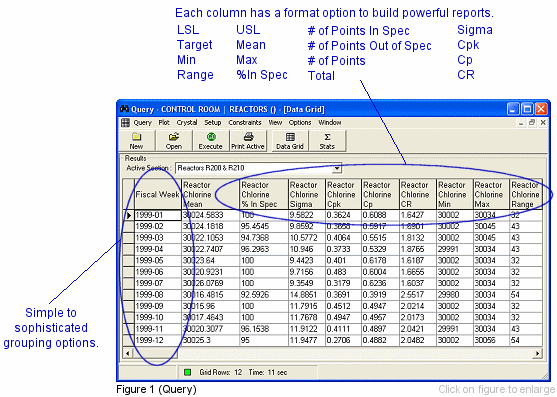
Task: Click the binoculars icon in the title bar
Action: coord(124,109)
